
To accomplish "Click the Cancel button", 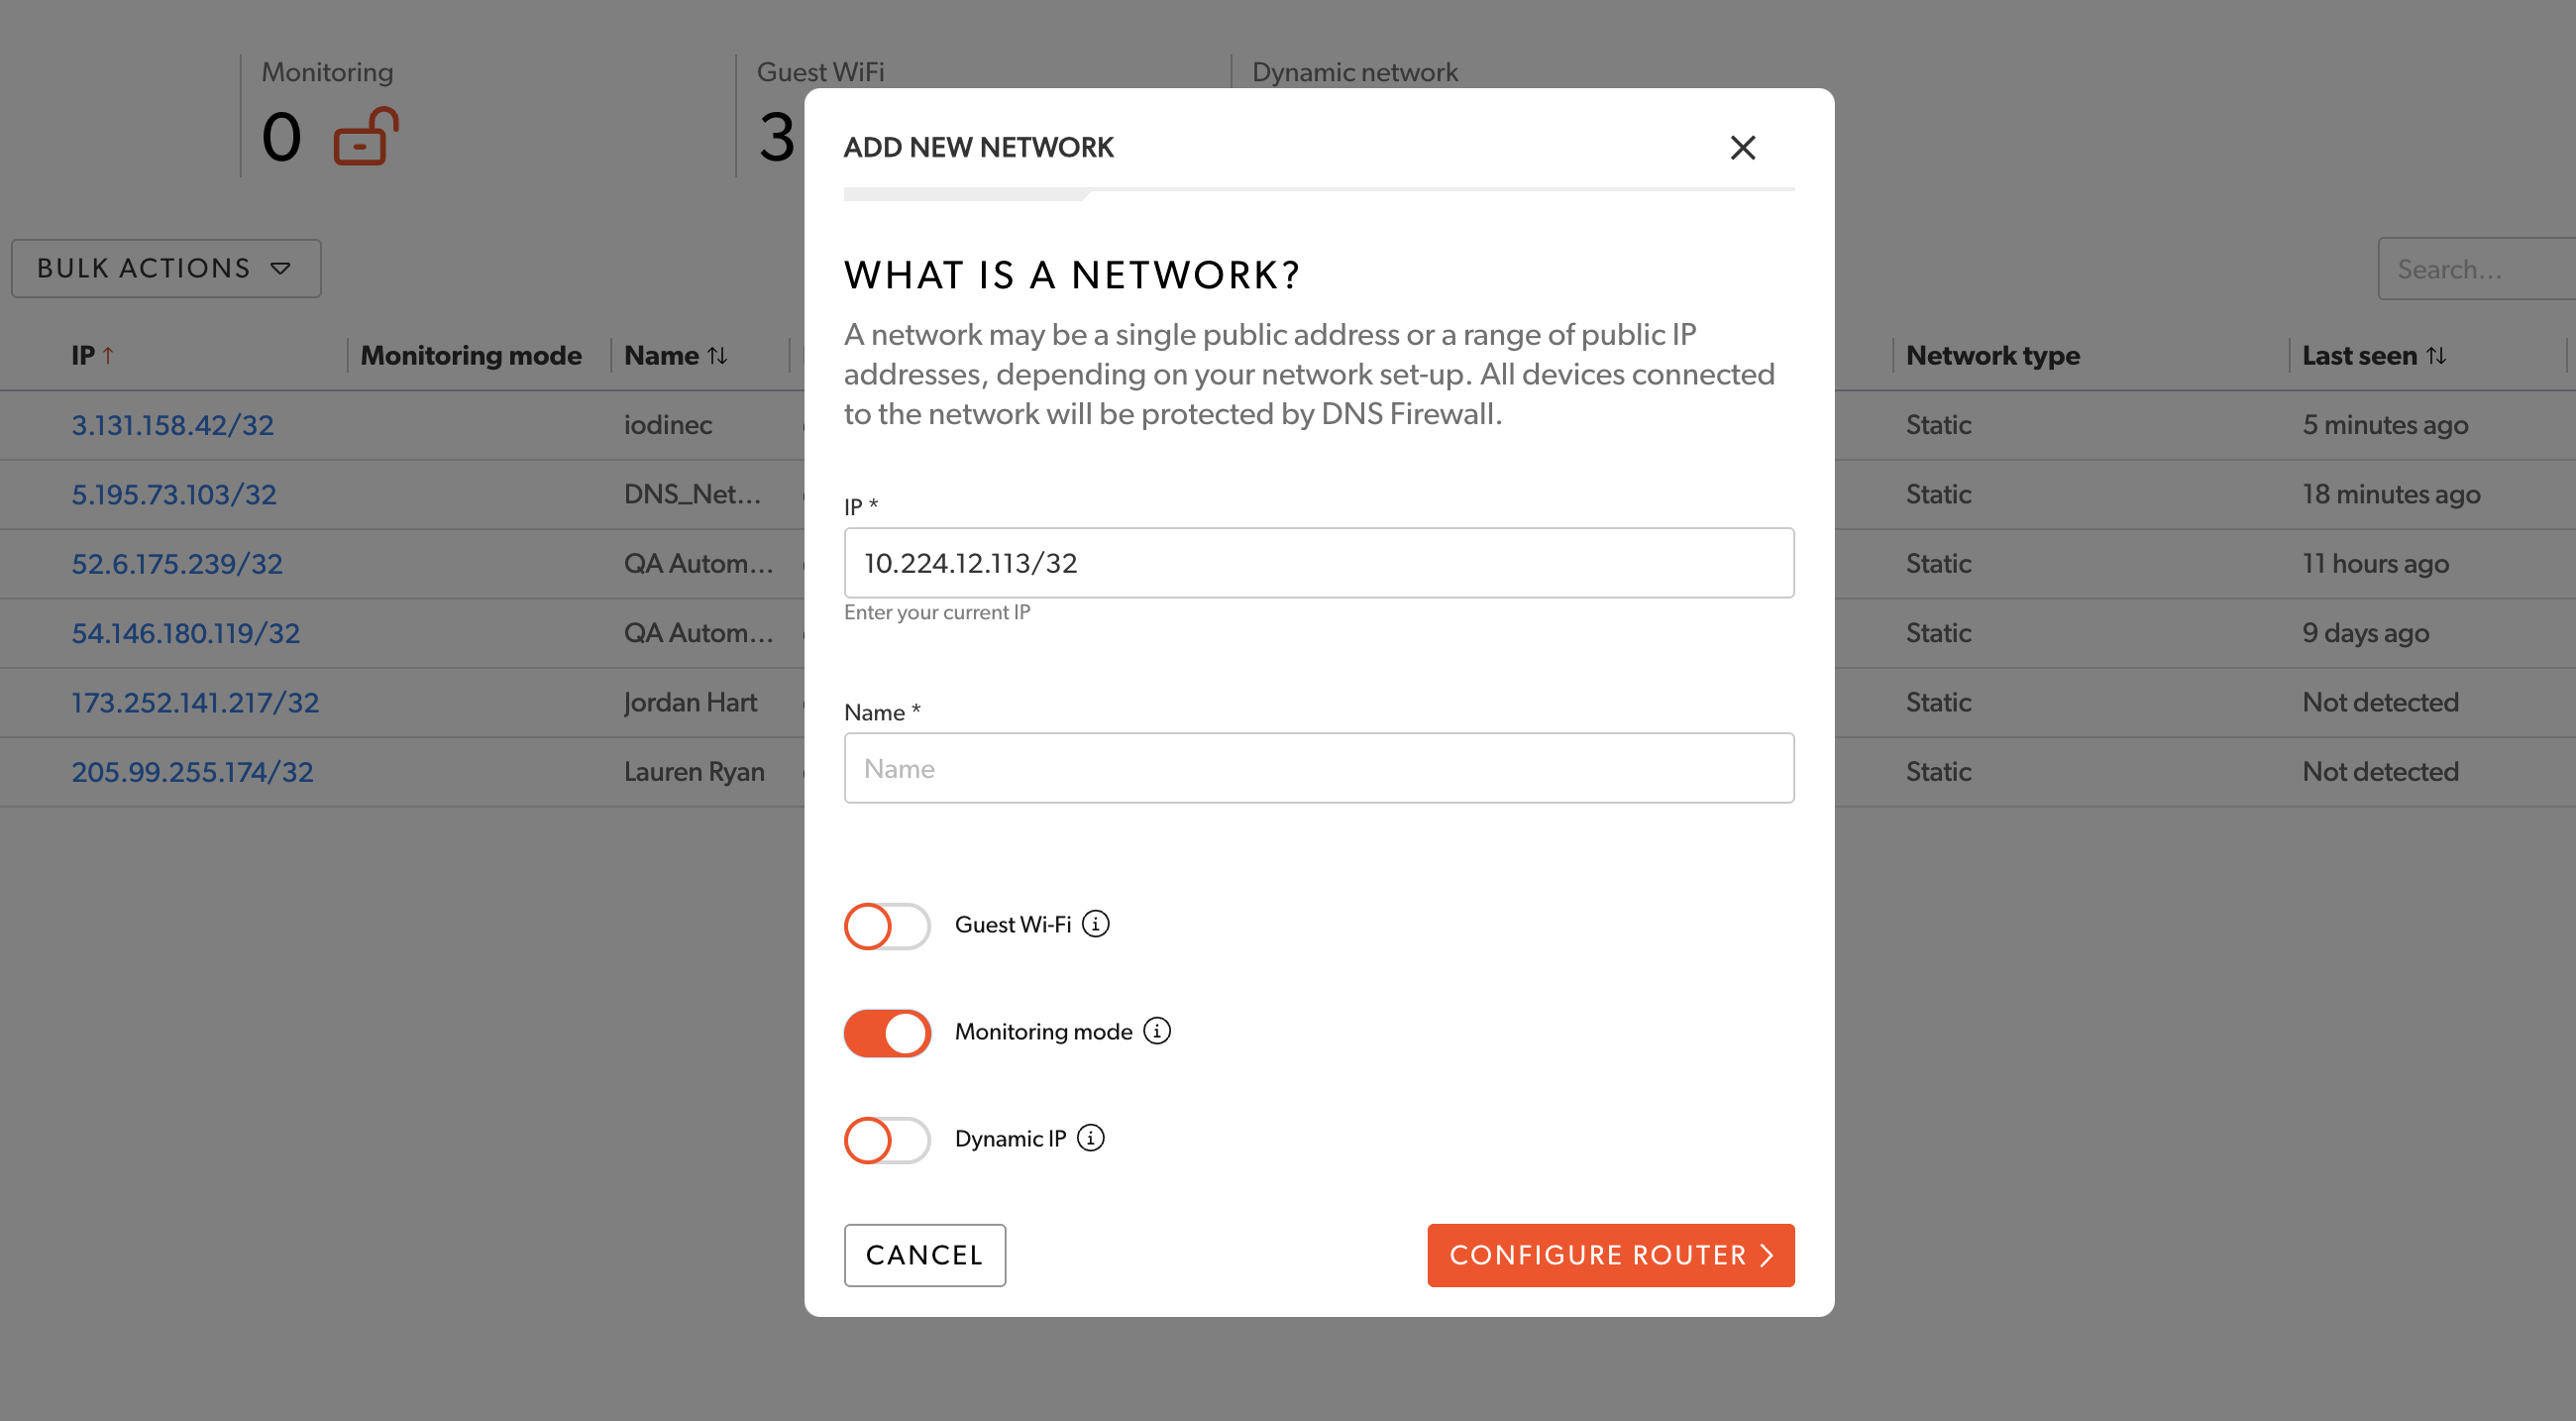I will (924, 1255).
